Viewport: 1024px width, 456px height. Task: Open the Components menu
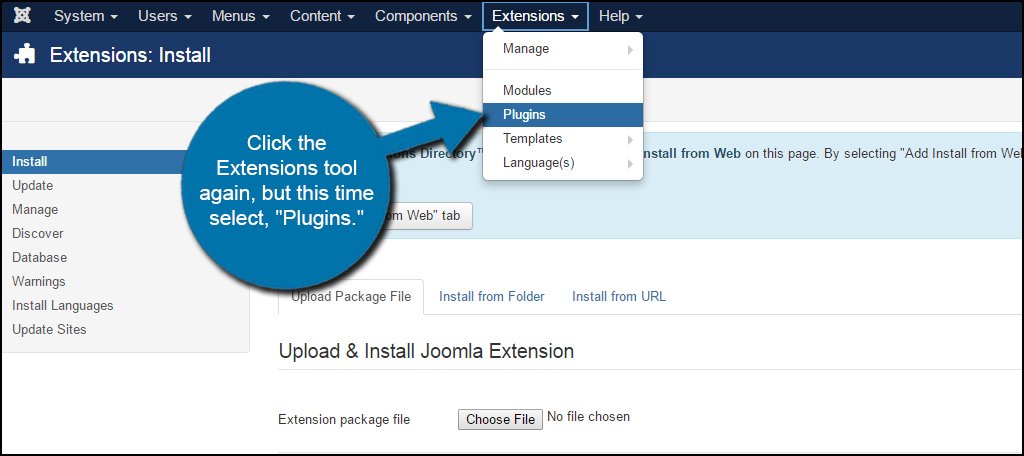tap(423, 16)
